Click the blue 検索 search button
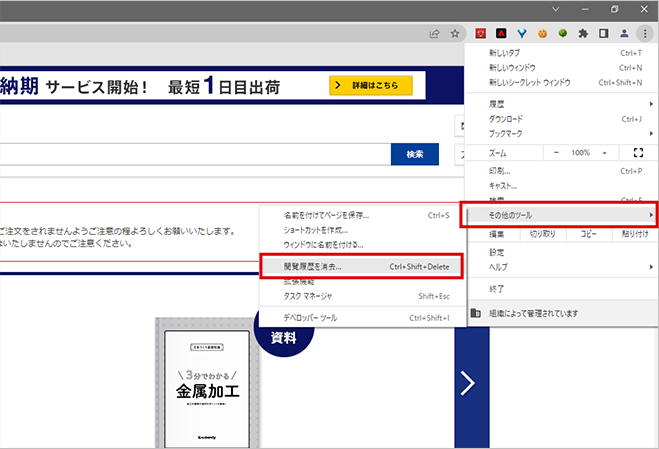Viewport: 659px width, 449px height. click(x=414, y=154)
